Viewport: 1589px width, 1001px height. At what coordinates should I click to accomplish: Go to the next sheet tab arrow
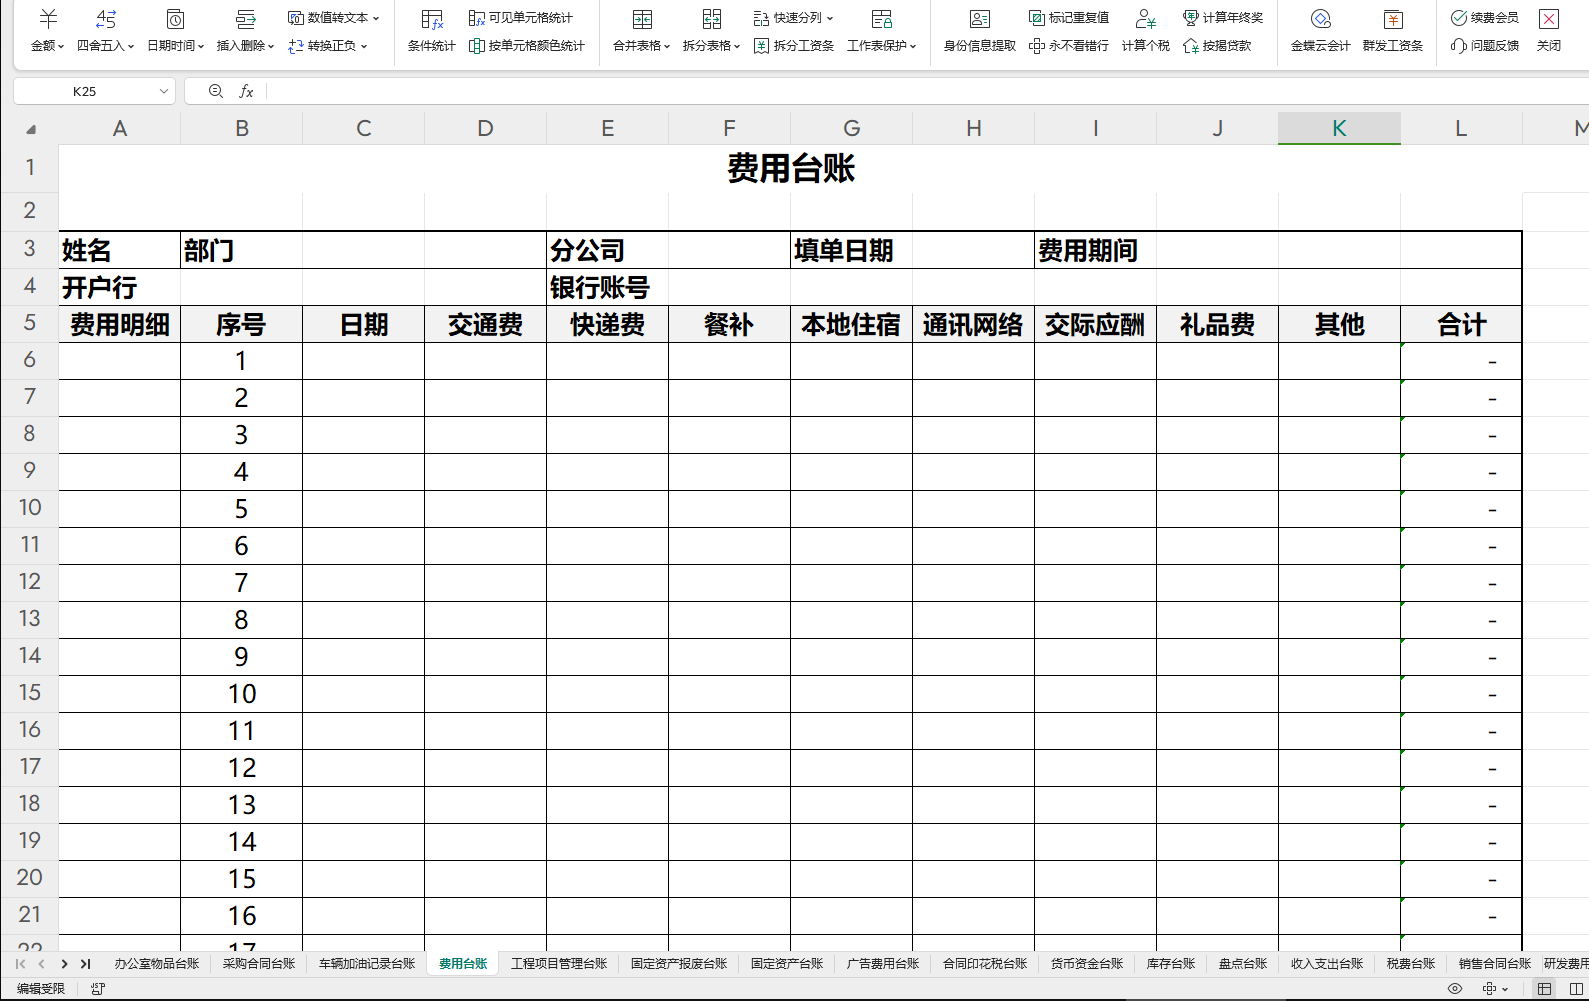pos(64,964)
